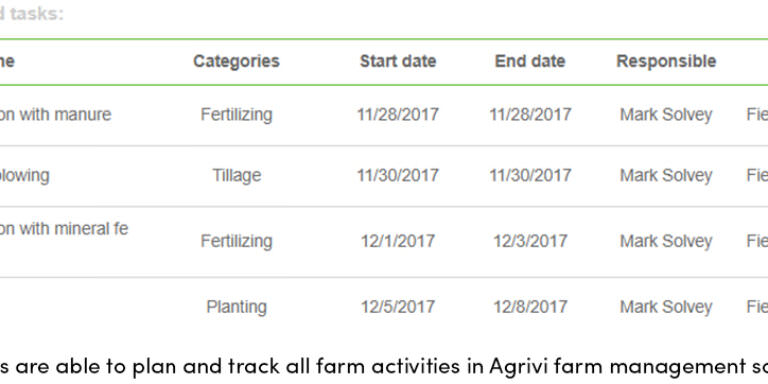The height and width of the screenshot is (384, 768).
Task: Select end date 12/3/2017
Action: pyautogui.click(x=530, y=241)
